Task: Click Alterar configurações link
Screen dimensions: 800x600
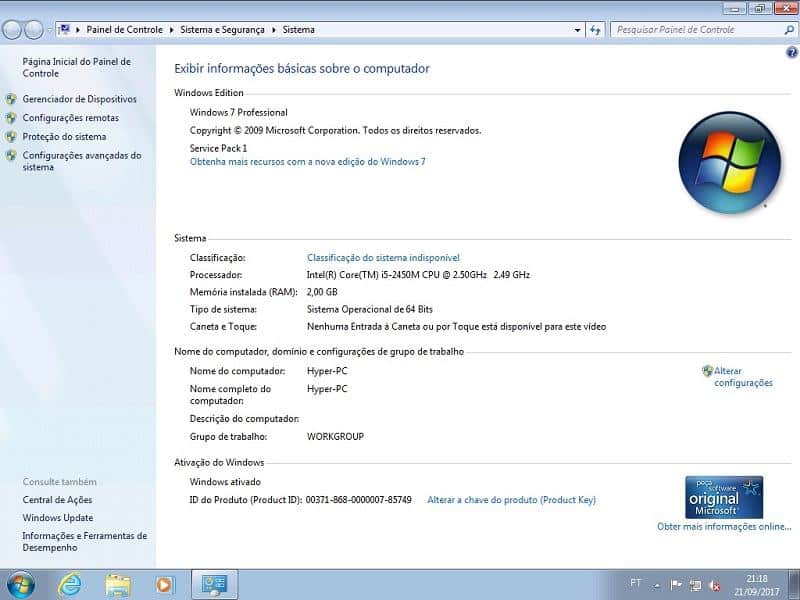Action: [743, 377]
